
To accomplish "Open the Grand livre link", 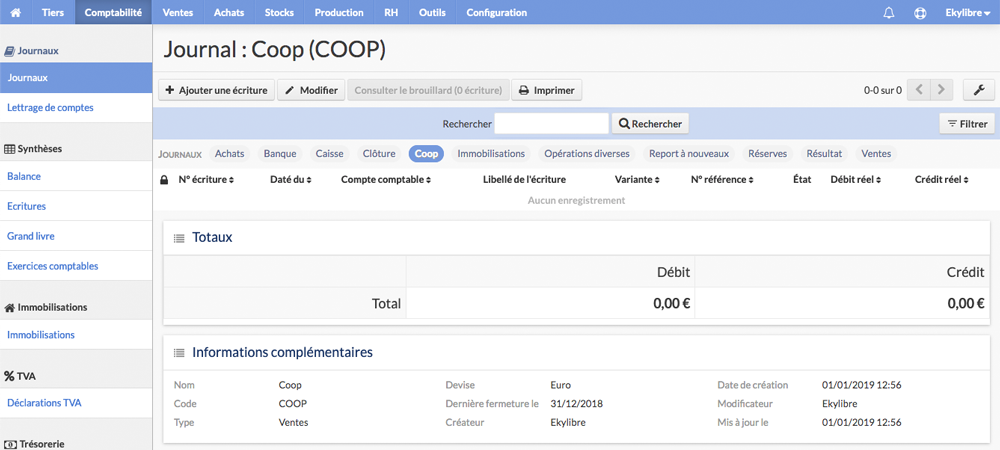I will (76, 236).
